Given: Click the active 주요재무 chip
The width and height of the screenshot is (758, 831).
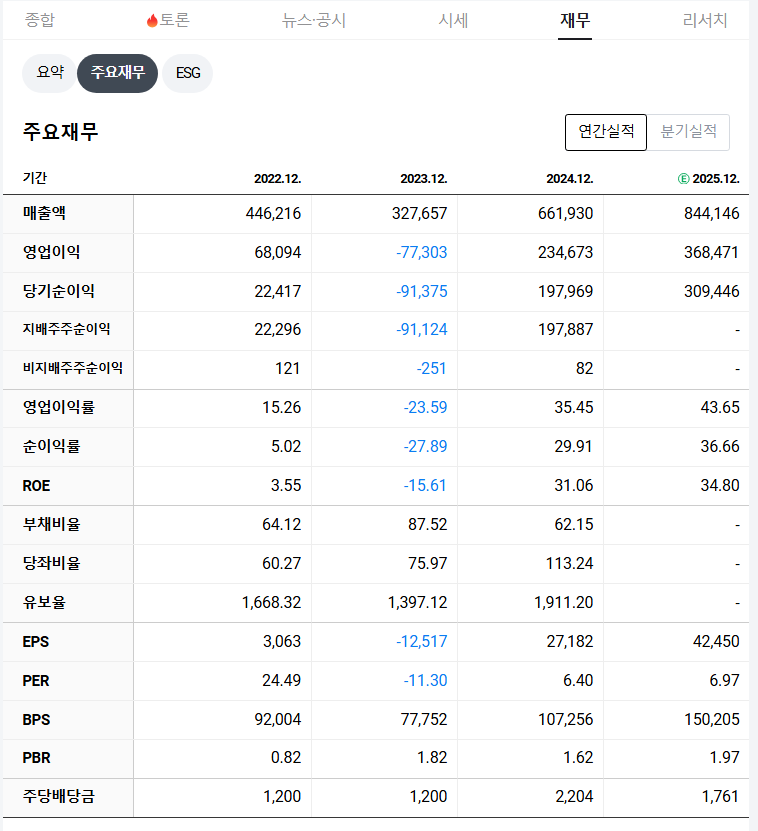Looking at the screenshot, I should (117, 73).
